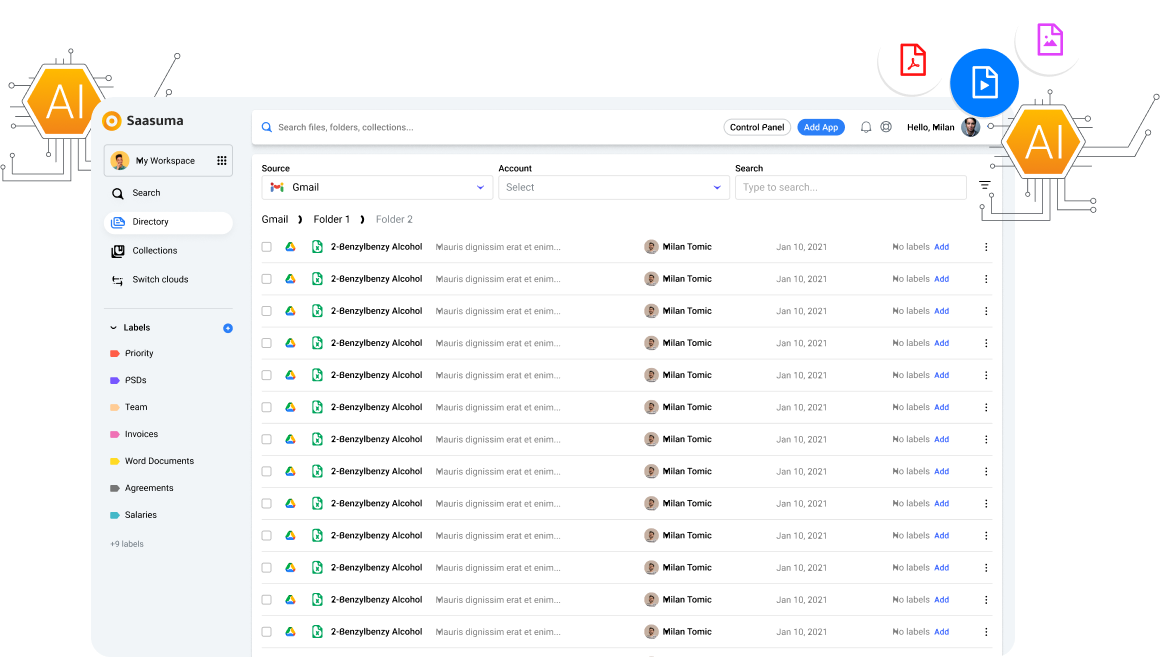Click the blue video file icon
The height and width of the screenshot is (657, 1160).
[x=984, y=82]
